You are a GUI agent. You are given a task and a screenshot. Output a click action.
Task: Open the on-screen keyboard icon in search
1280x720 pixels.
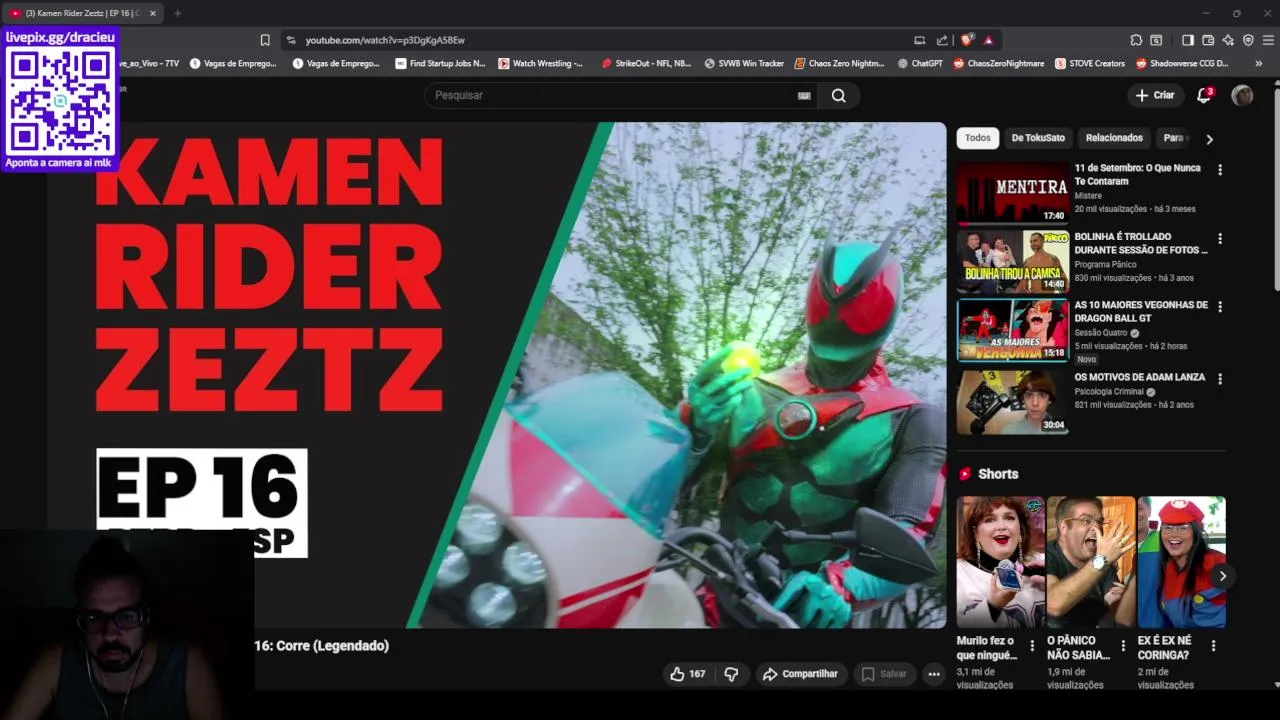[804, 96]
